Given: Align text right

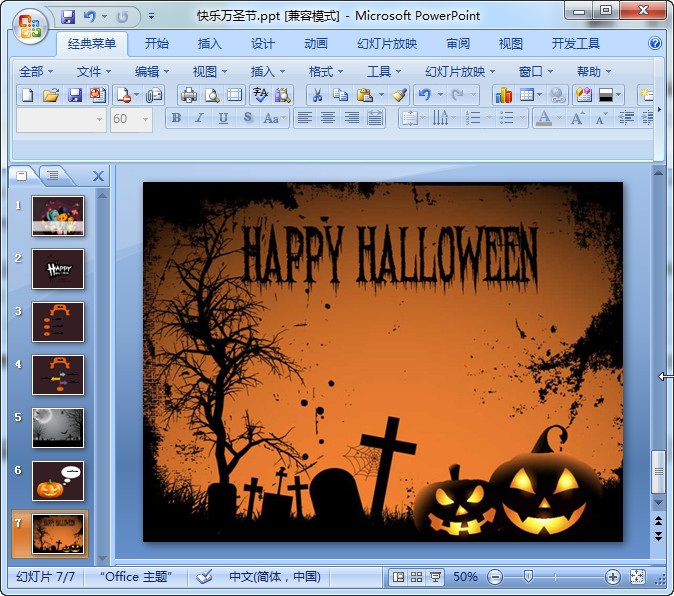Looking at the screenshot, I should [x=352, y=118].
